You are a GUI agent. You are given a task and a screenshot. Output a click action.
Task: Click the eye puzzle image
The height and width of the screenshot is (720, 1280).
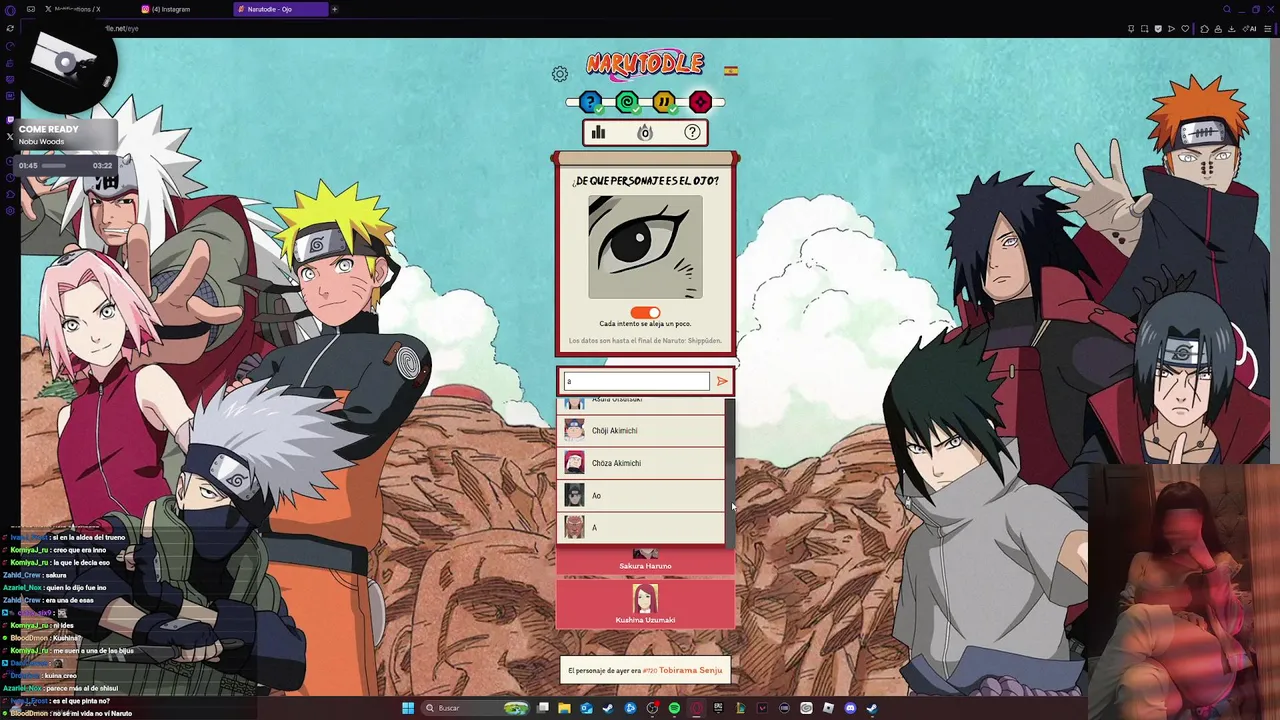645,247
